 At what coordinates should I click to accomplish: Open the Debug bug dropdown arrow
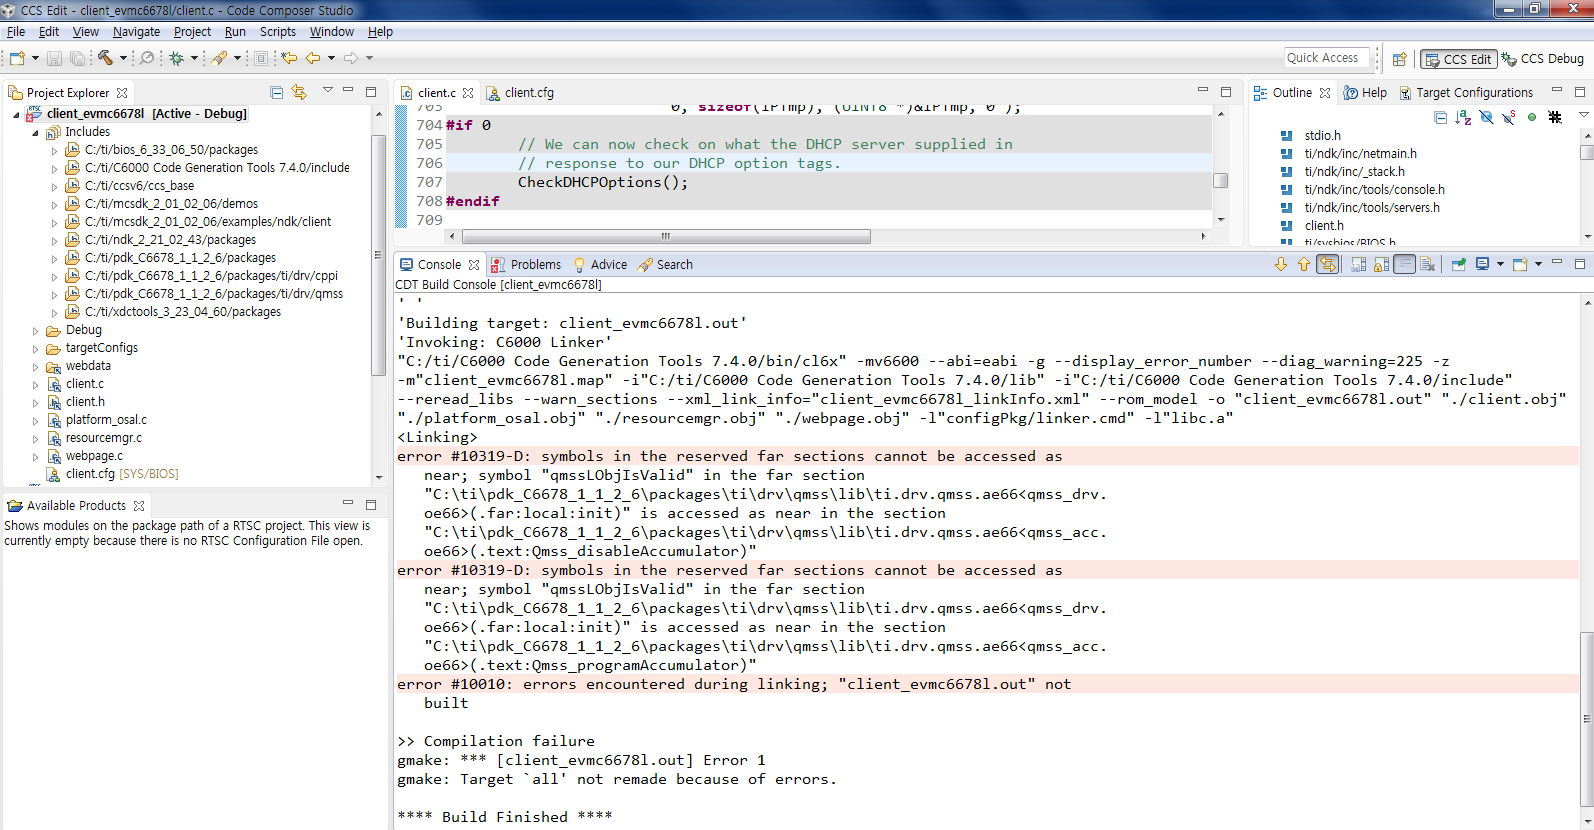click(x=194, y=58)
